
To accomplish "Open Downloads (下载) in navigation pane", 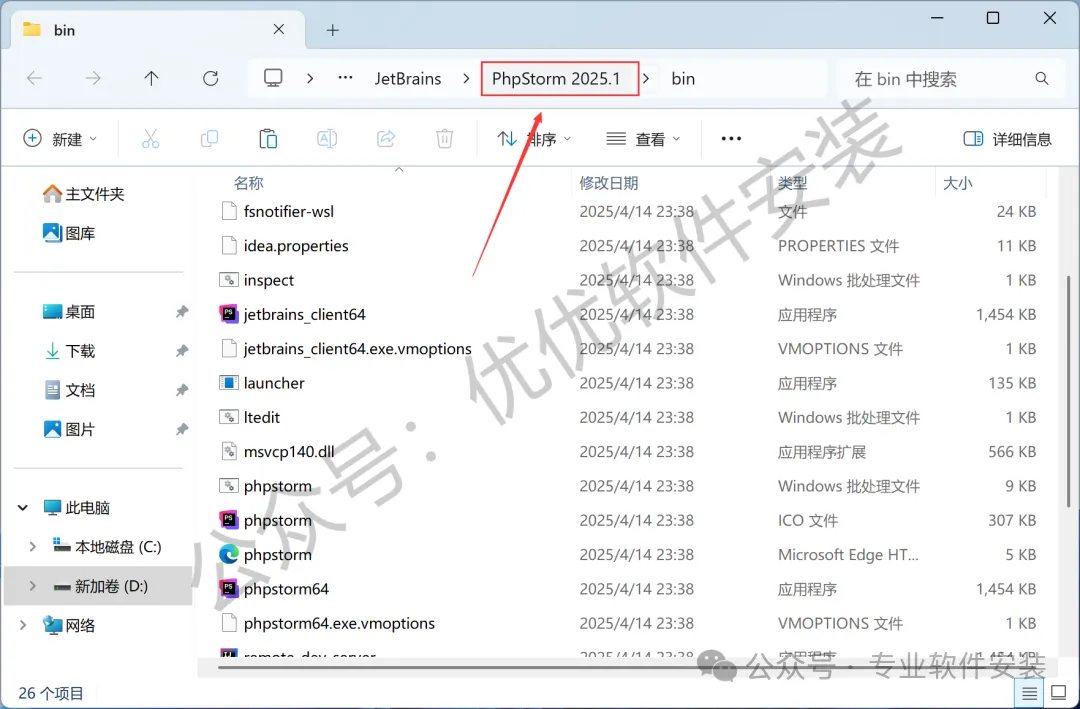I will 69,351.
